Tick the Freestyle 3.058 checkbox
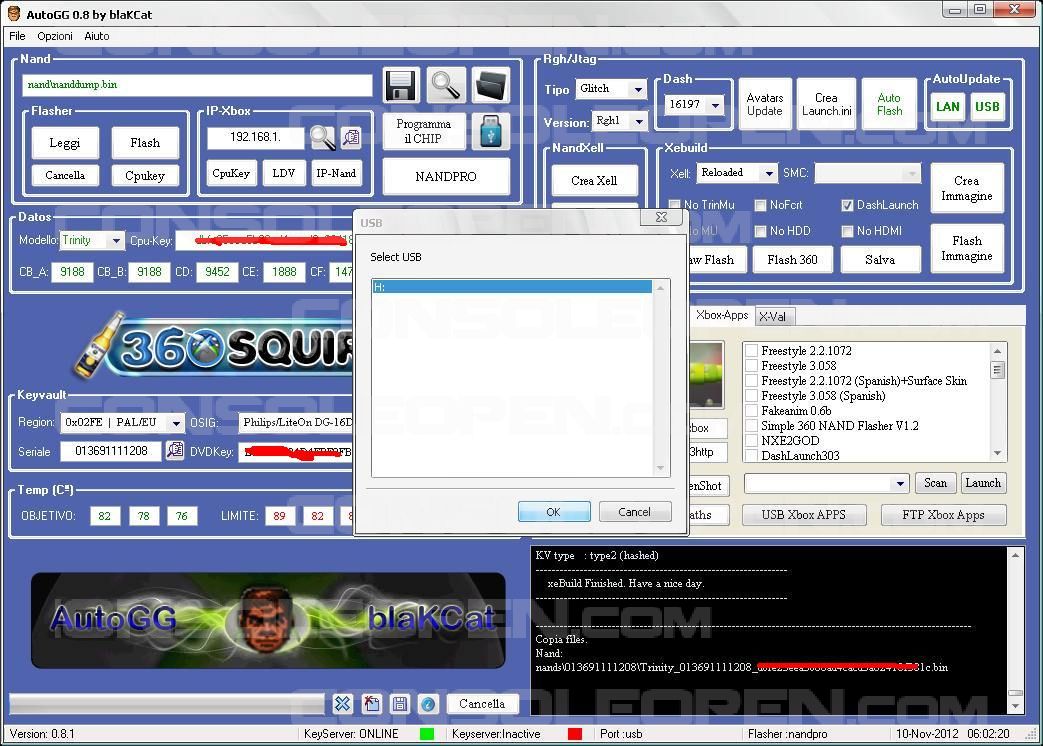 pyautogui.click(x=751, y=366)
